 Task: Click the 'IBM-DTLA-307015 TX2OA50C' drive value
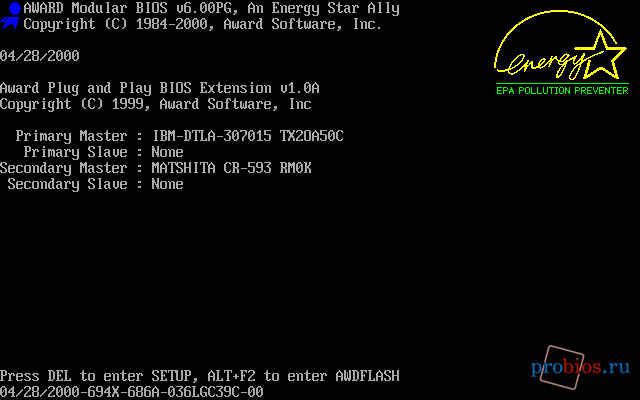tap(247, 136)
